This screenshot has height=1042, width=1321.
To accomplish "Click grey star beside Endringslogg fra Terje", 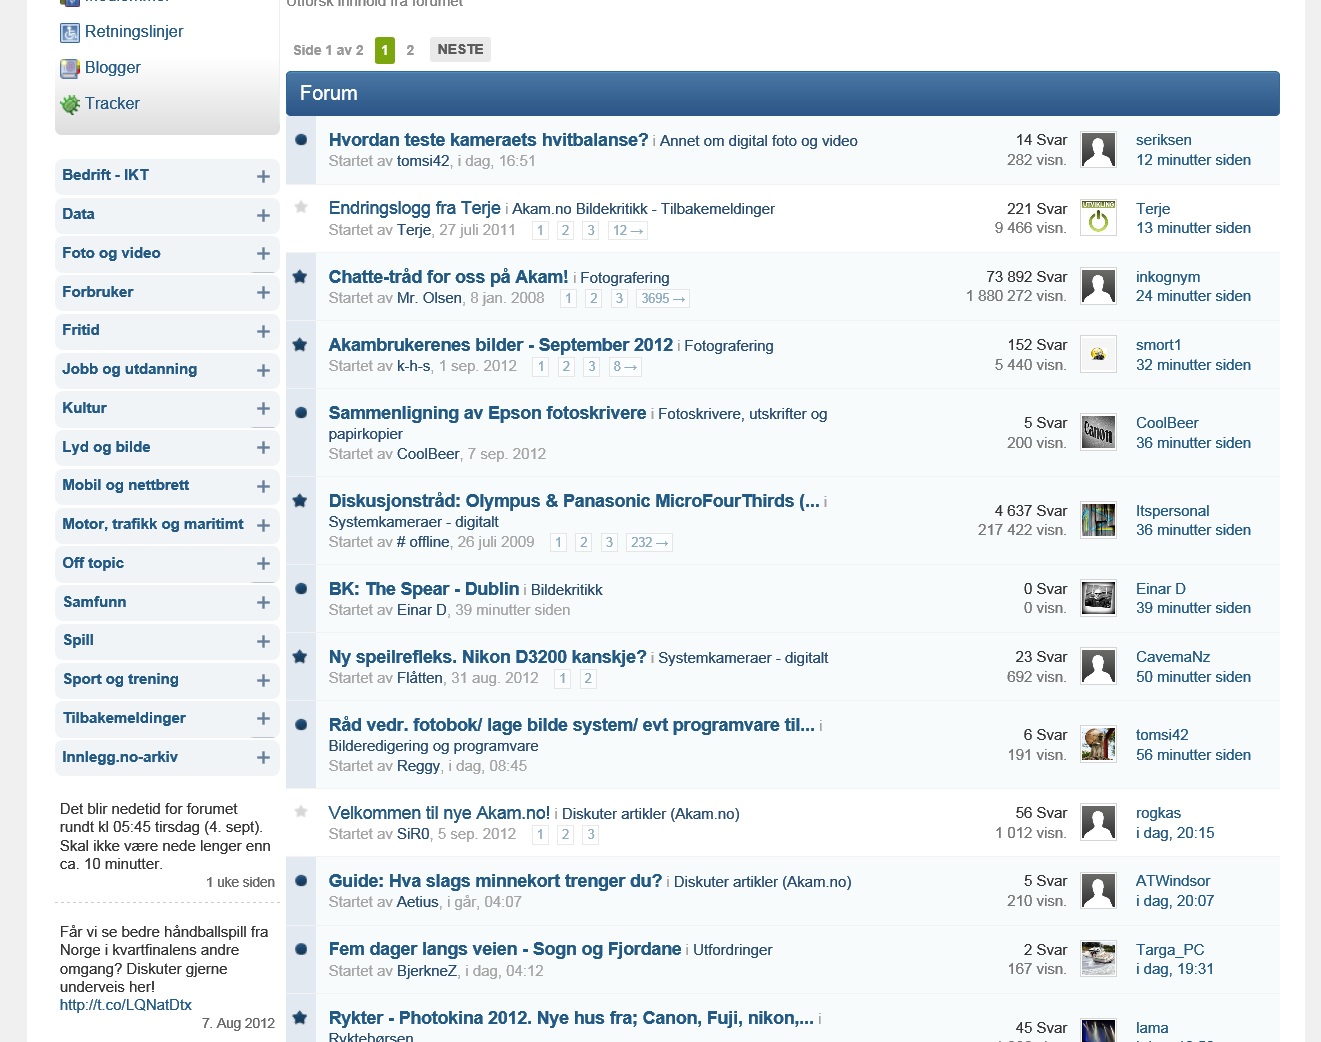I will 301,207.
